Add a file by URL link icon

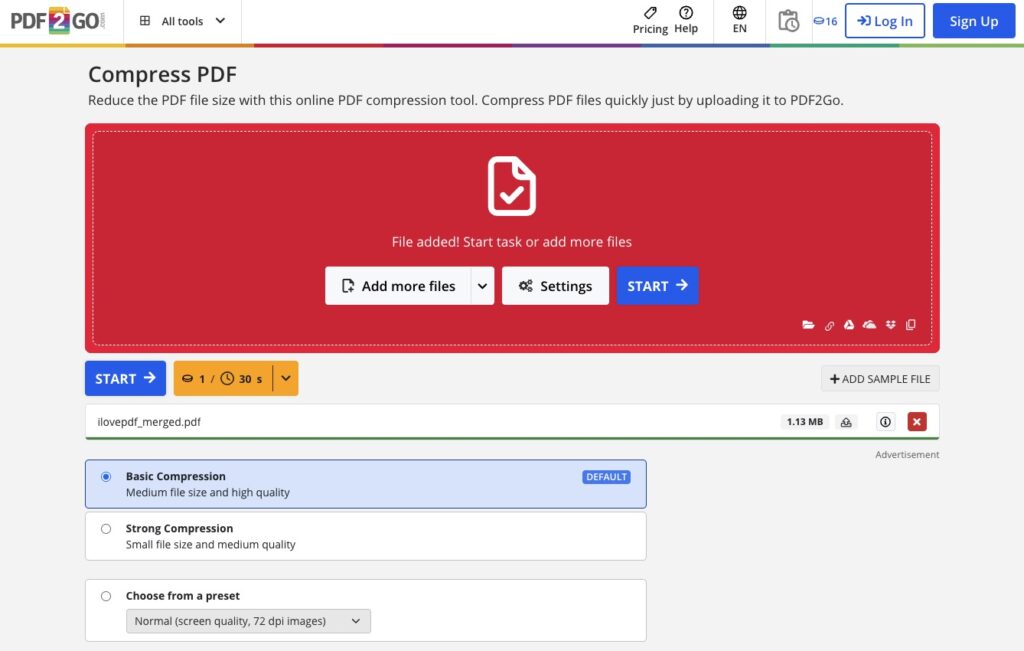point(829,325)
